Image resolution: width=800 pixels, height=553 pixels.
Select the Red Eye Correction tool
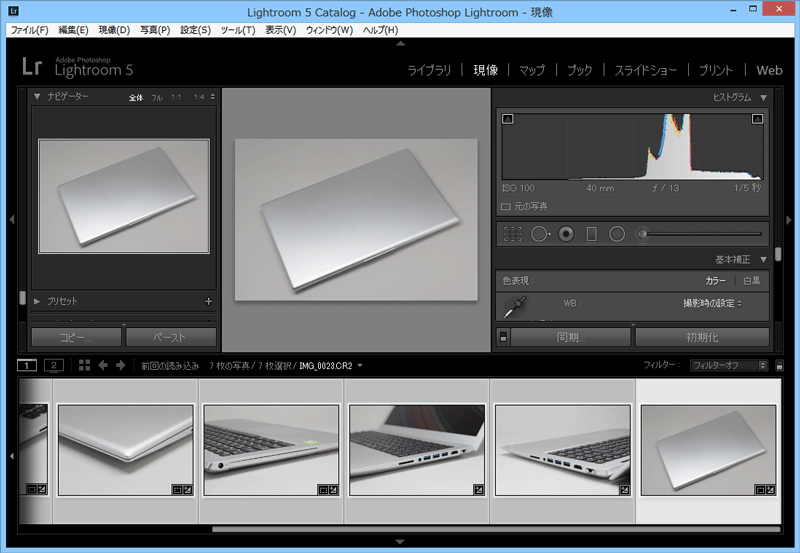(566, 234)
